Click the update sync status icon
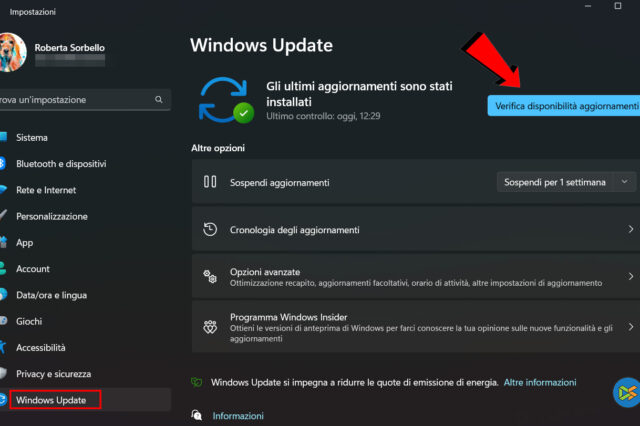This screenshot has height=426, width=640. [226, 100]
